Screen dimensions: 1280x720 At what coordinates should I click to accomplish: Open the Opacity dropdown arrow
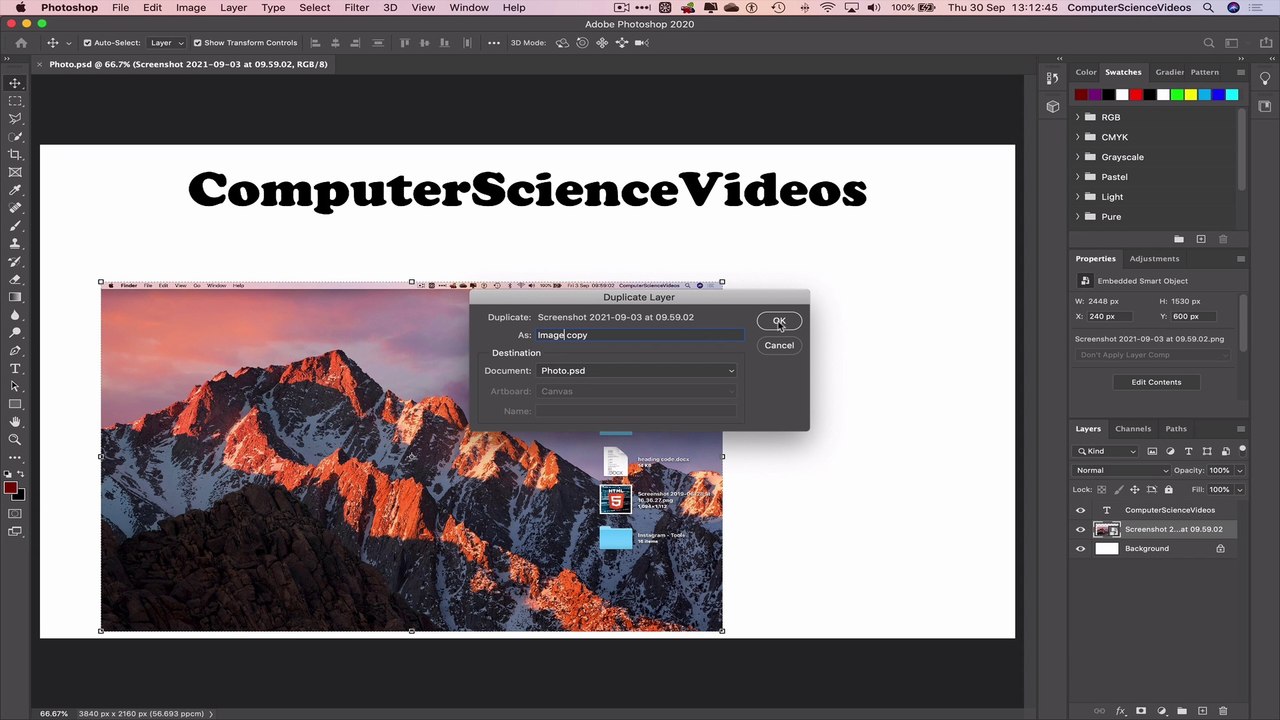(x=1240, y=470)
